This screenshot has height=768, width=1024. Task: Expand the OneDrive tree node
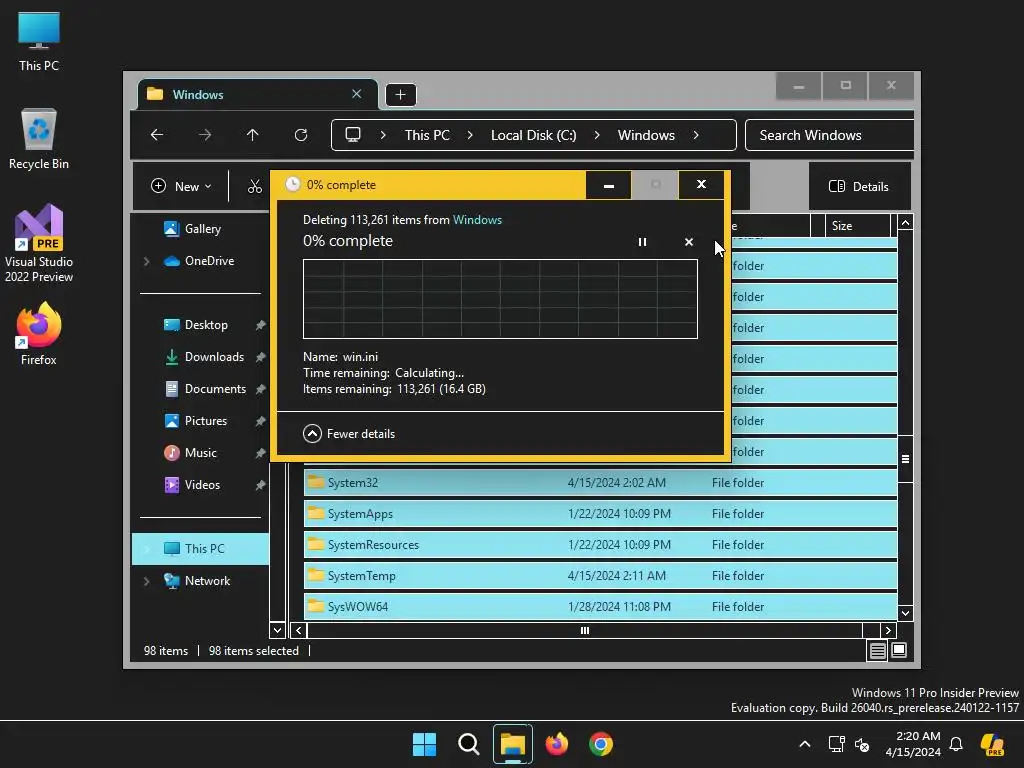tap(147, 261)
